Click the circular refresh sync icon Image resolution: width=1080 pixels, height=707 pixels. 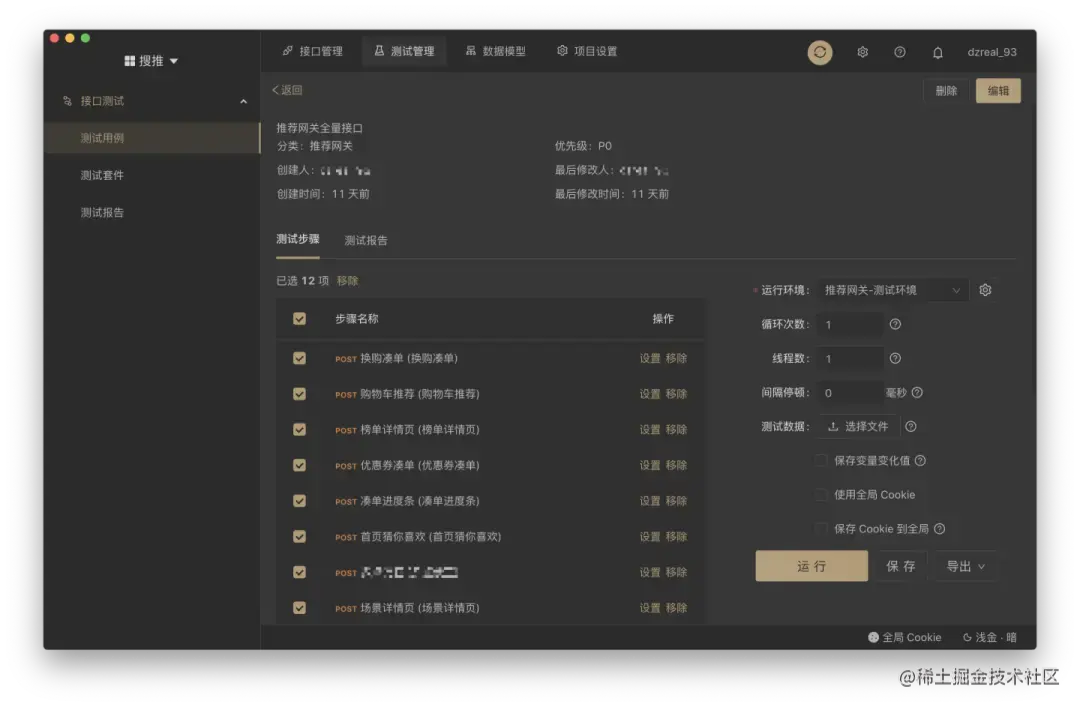coord(820,52)
